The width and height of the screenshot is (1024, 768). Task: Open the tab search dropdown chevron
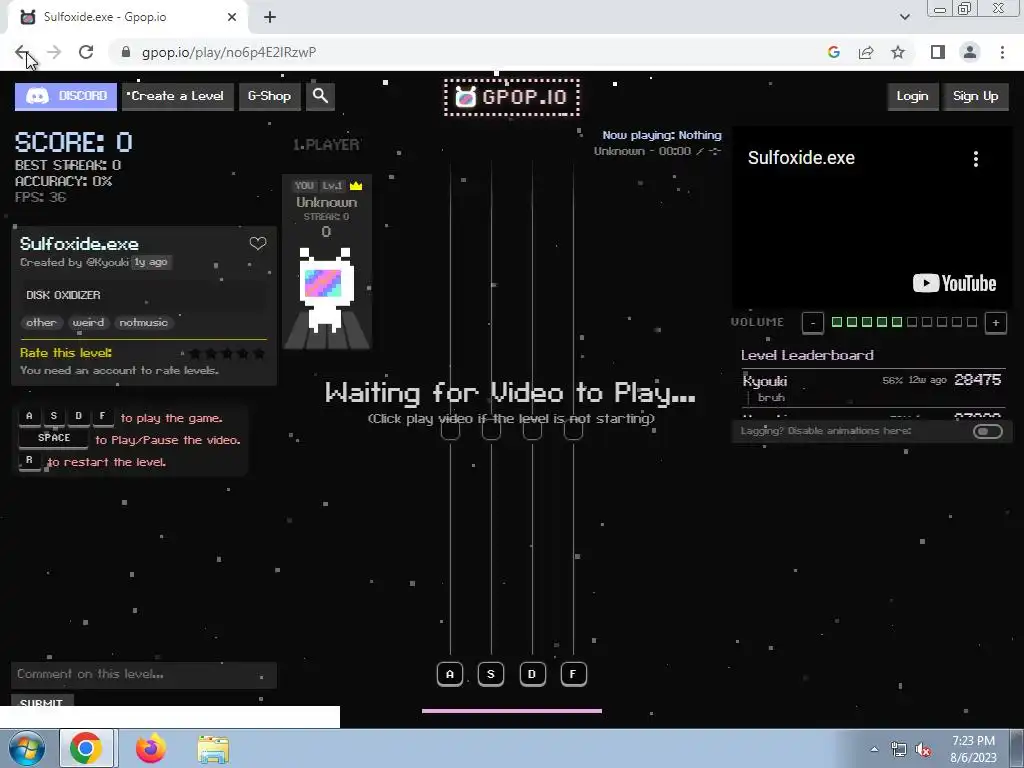904,17
